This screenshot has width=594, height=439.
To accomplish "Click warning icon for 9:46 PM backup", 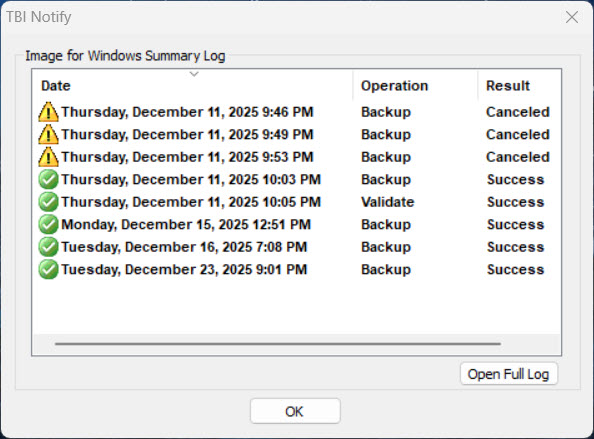I will pos(48,112).
